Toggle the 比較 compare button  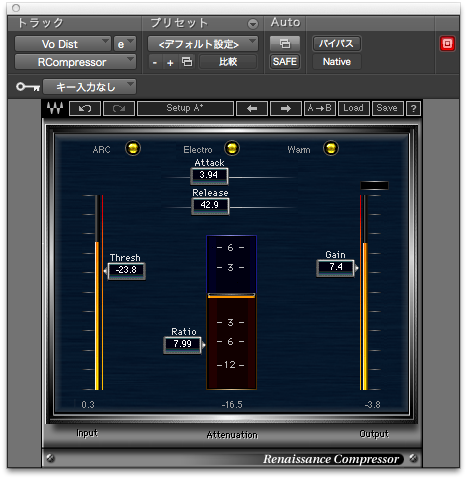click(x=228, y=62)
